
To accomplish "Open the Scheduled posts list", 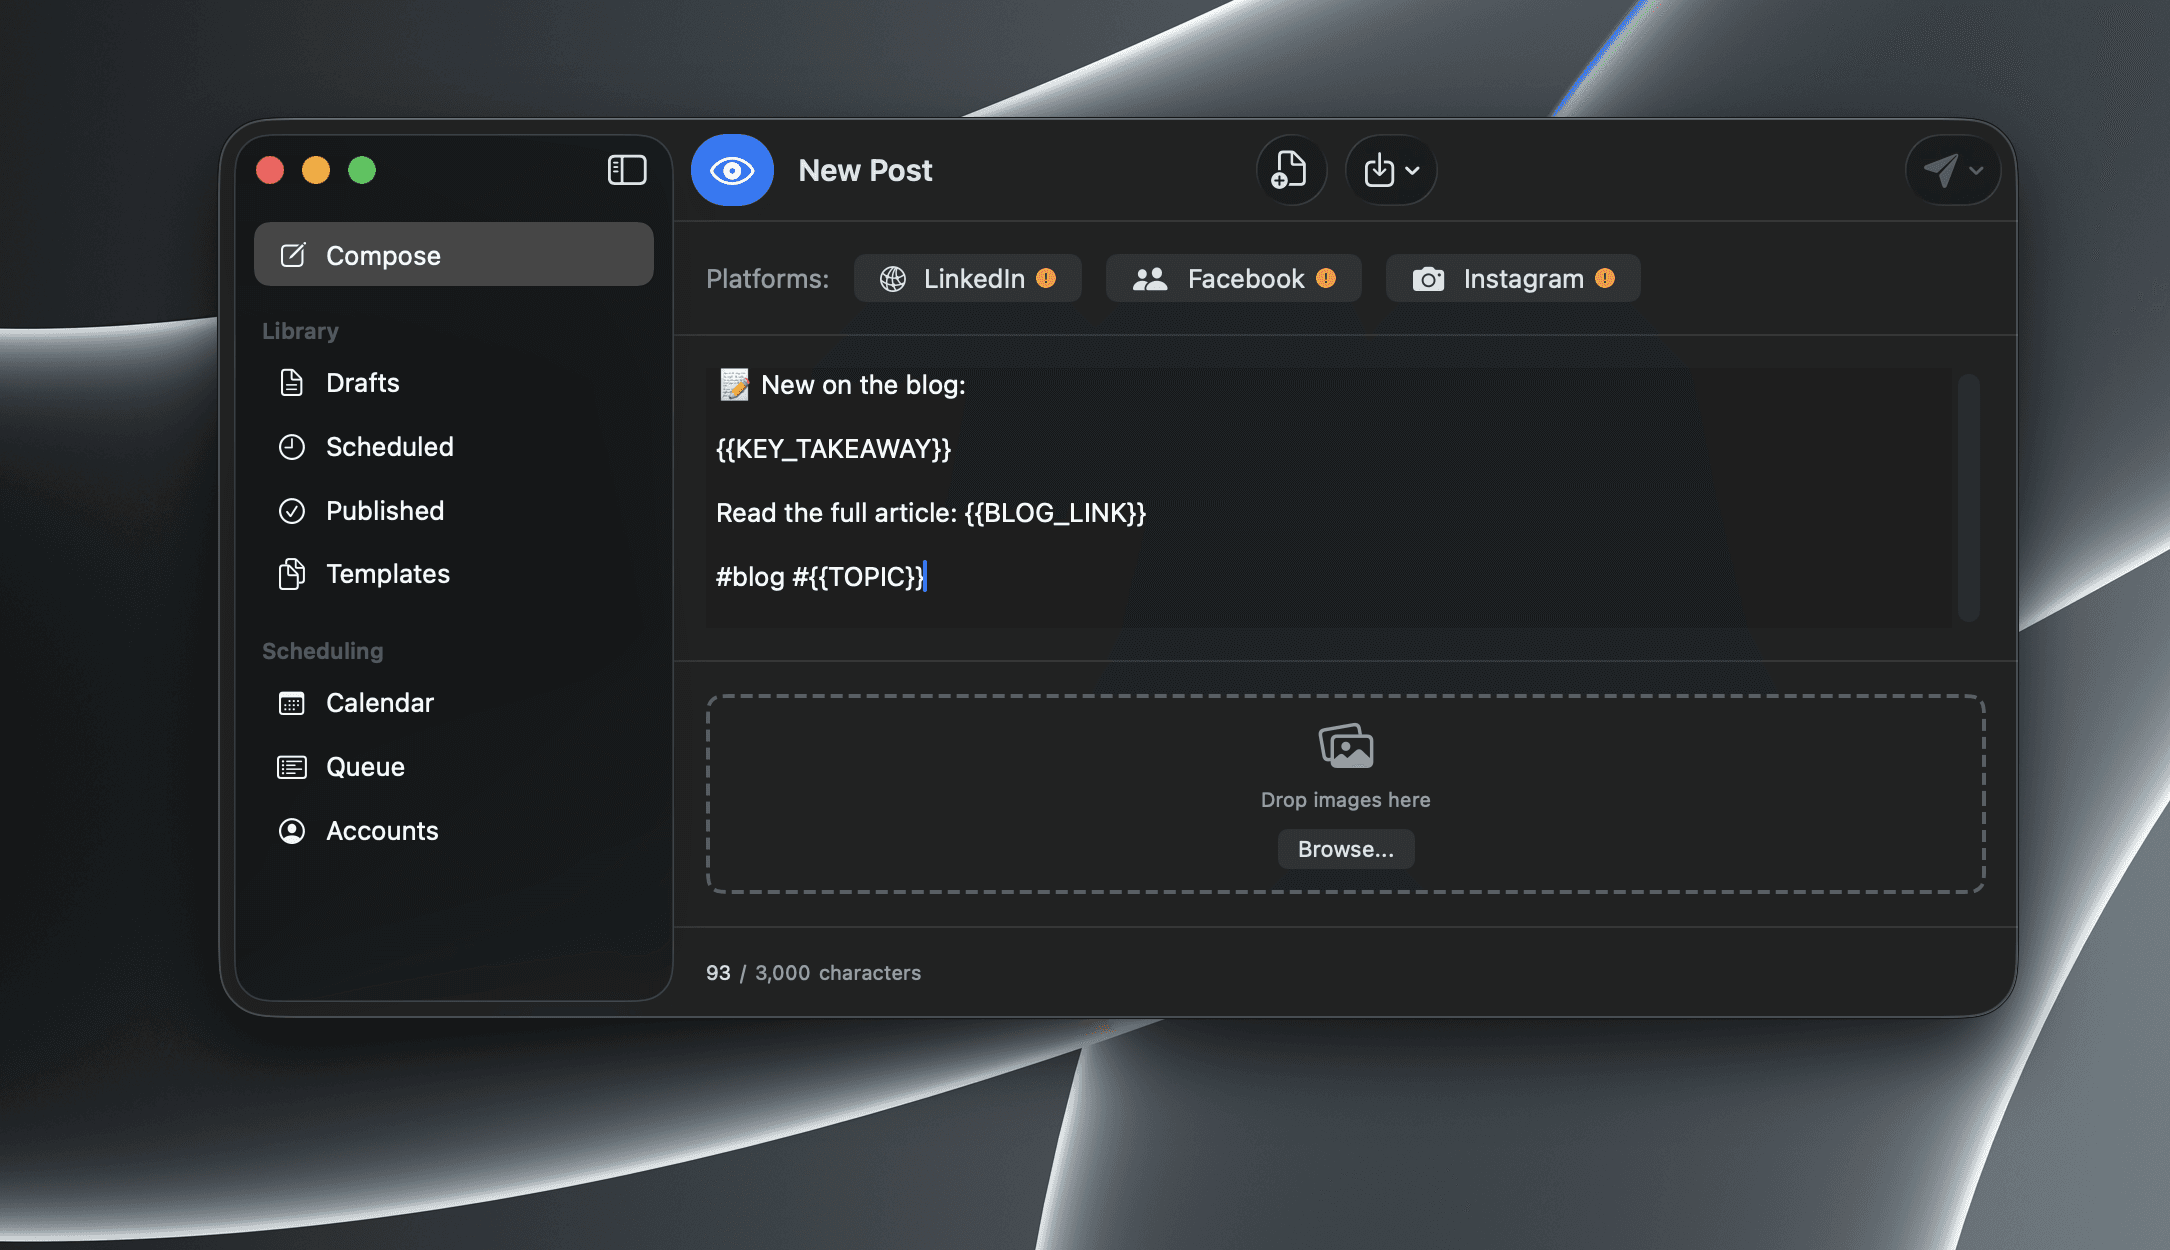I will point(389,447).
